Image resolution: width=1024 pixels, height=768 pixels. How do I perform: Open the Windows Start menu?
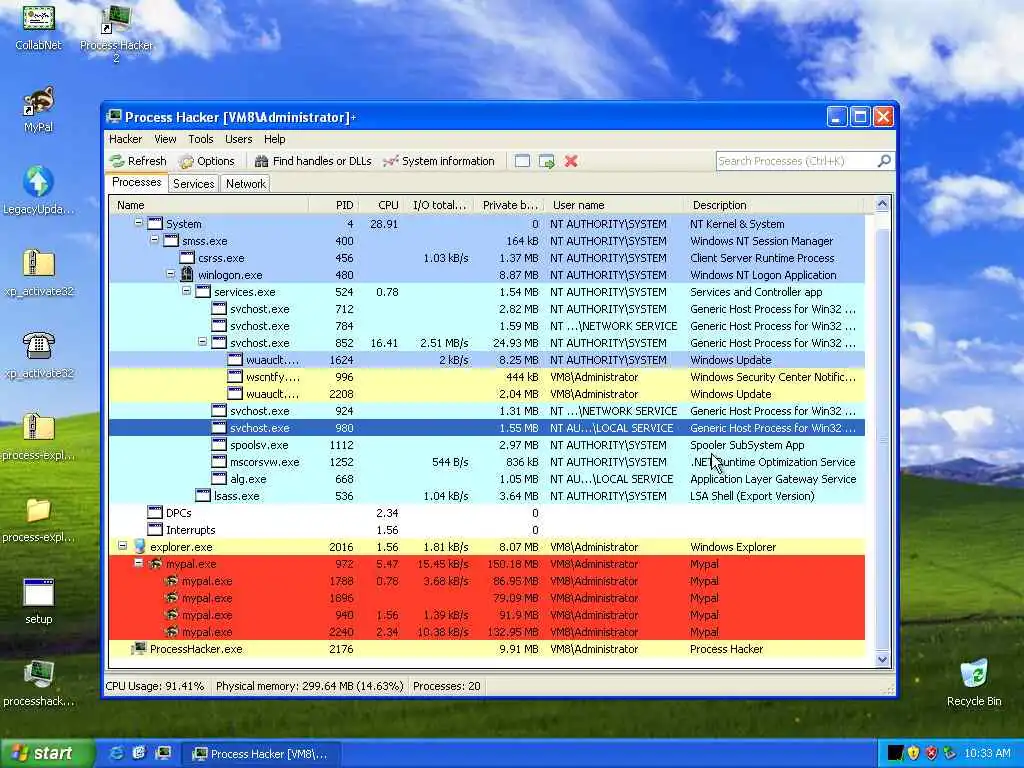tap(47, 754)
